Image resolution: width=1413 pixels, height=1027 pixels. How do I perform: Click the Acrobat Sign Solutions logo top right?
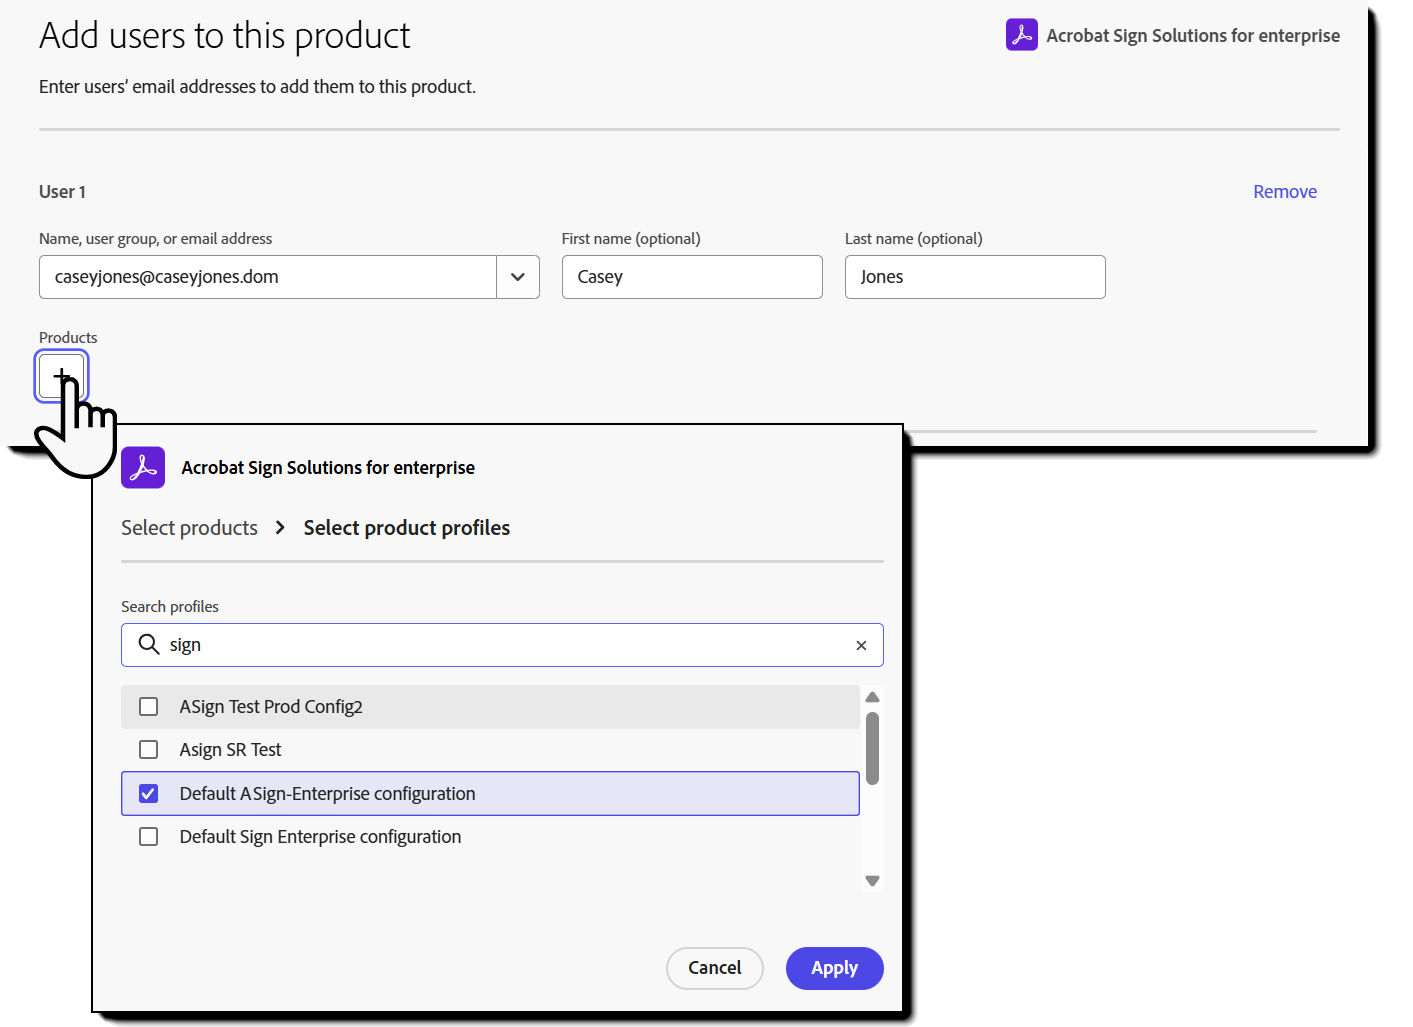click(x=1021, y=35)
